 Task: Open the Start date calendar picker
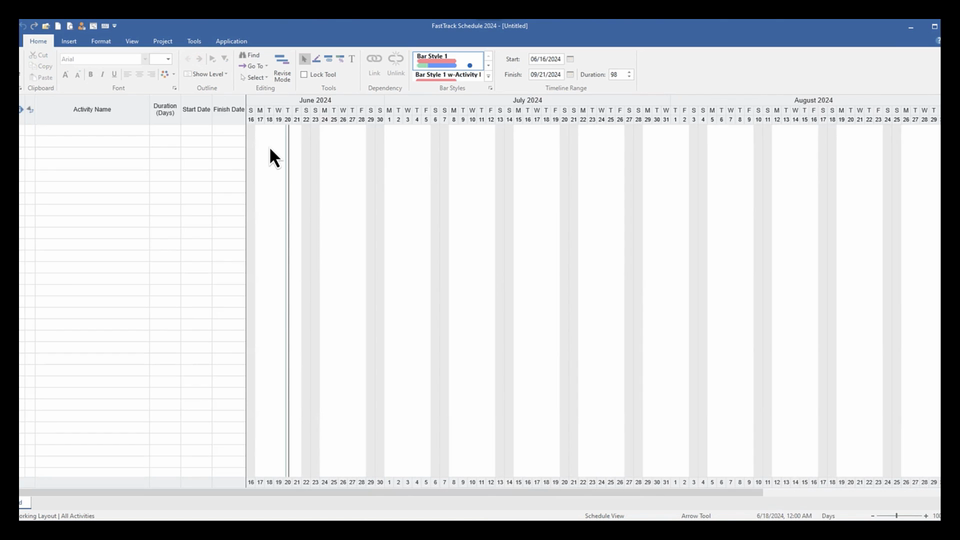[x=570, y=59]
